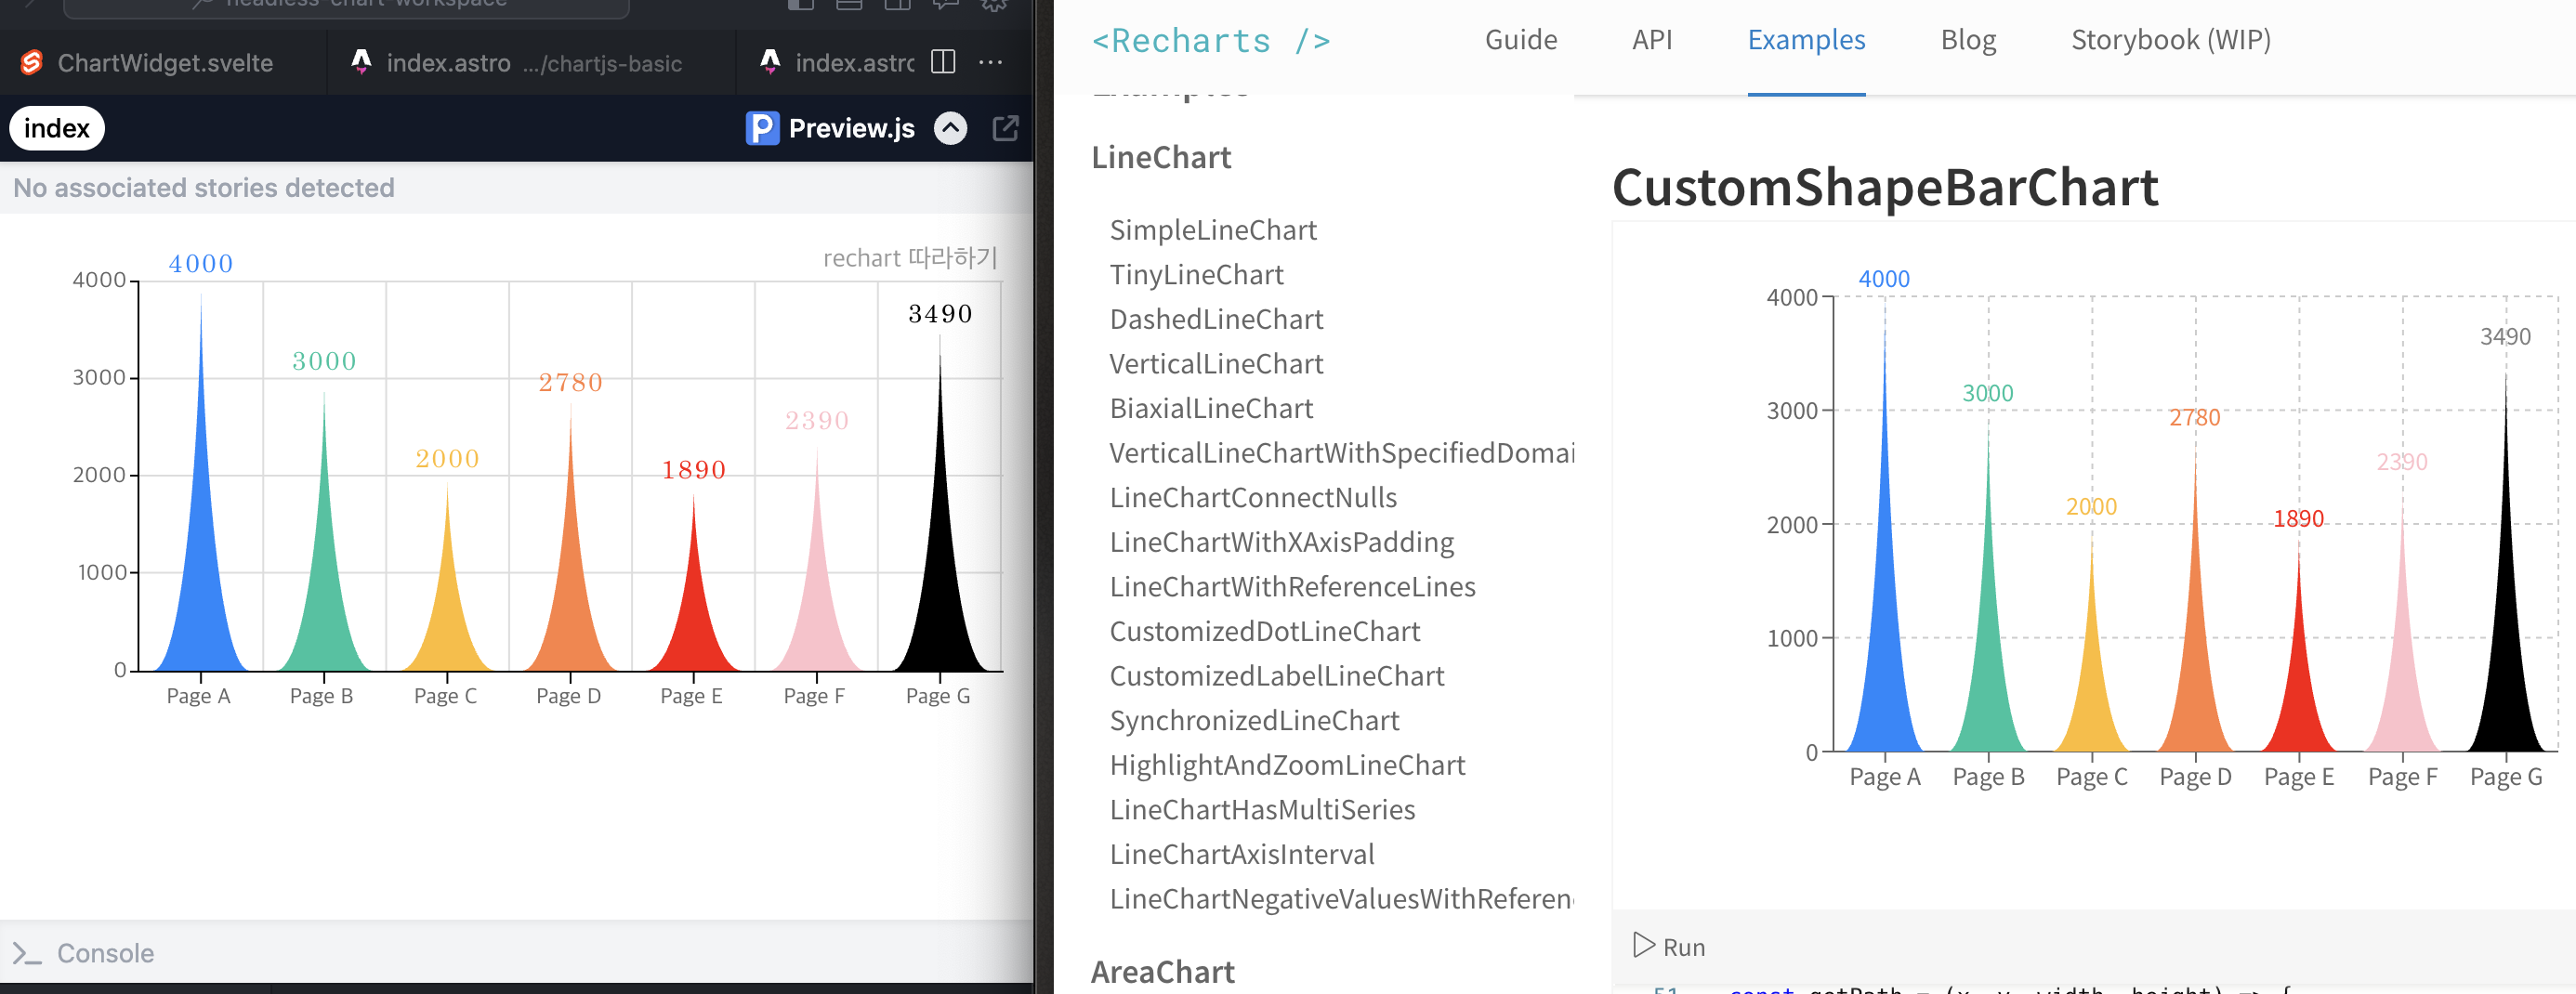Image resolution: width=2576 pixels, height=994 pixels.
Task: Click the console prompt icon
Action: coord(27,953)
